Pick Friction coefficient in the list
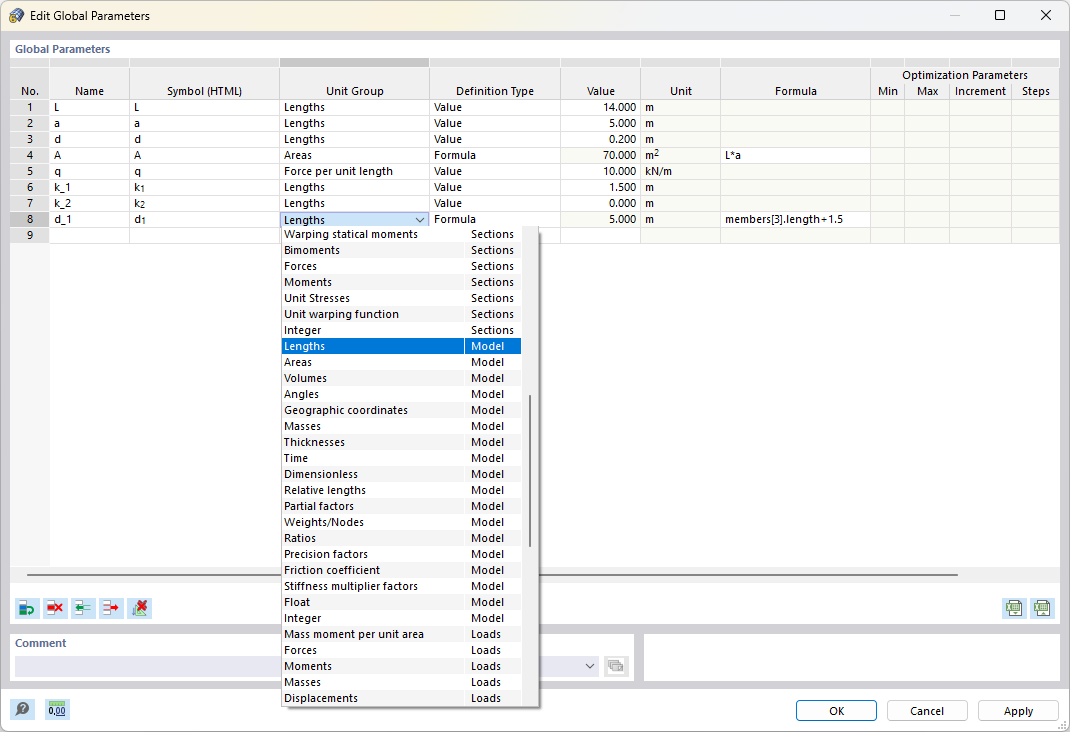 click(401, 570)
